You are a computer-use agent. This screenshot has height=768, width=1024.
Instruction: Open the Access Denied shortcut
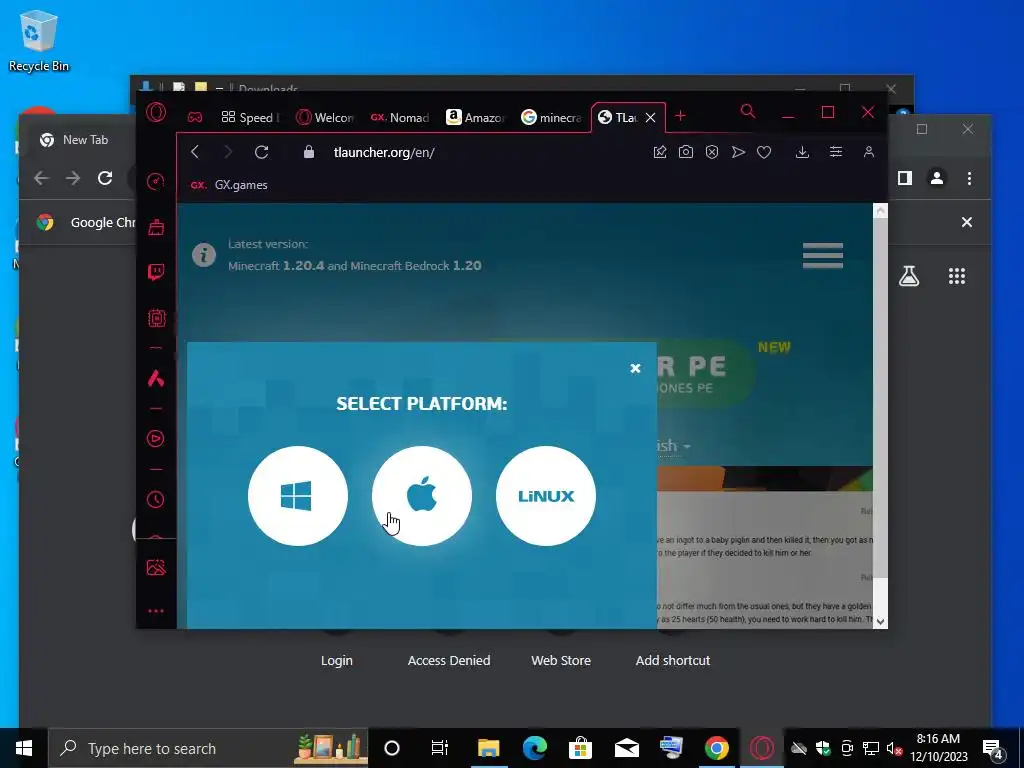449,660
